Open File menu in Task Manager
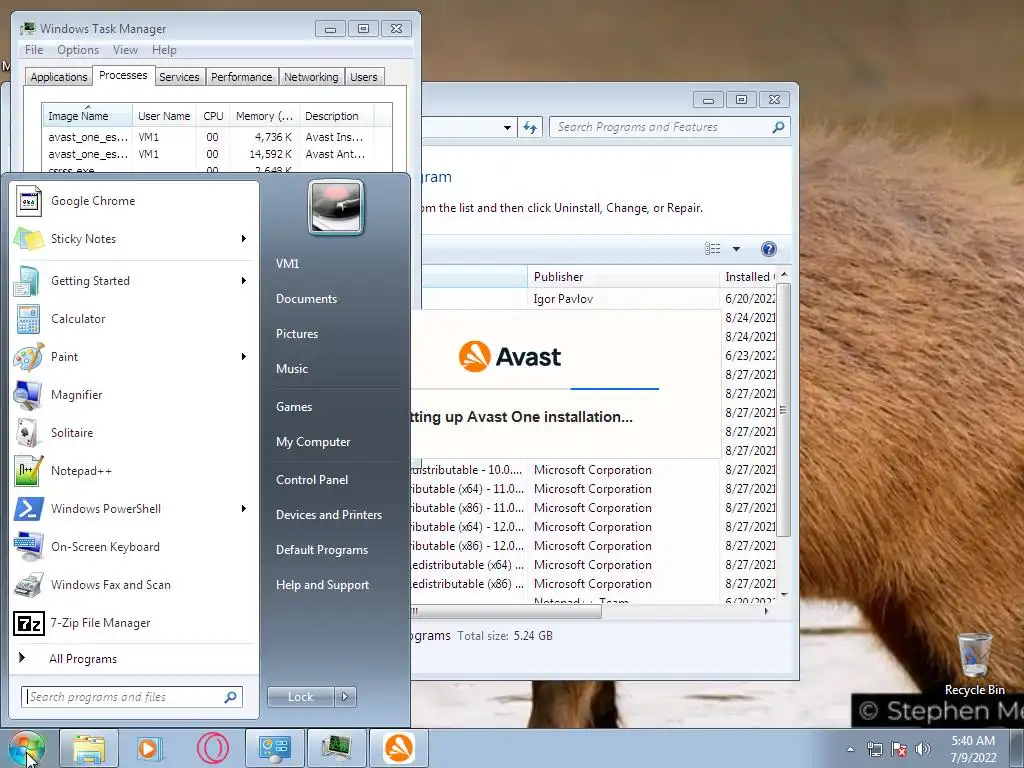 click(x=34, y=50)
